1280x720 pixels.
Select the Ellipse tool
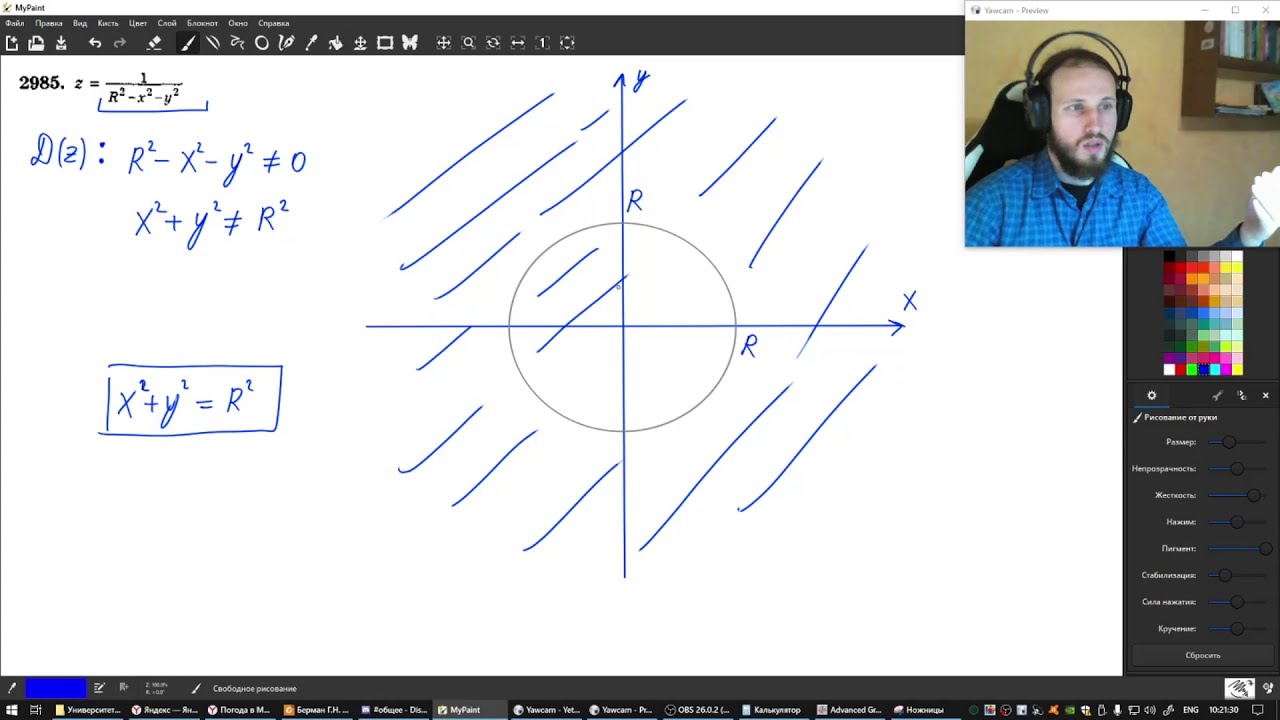coord(262,43)
